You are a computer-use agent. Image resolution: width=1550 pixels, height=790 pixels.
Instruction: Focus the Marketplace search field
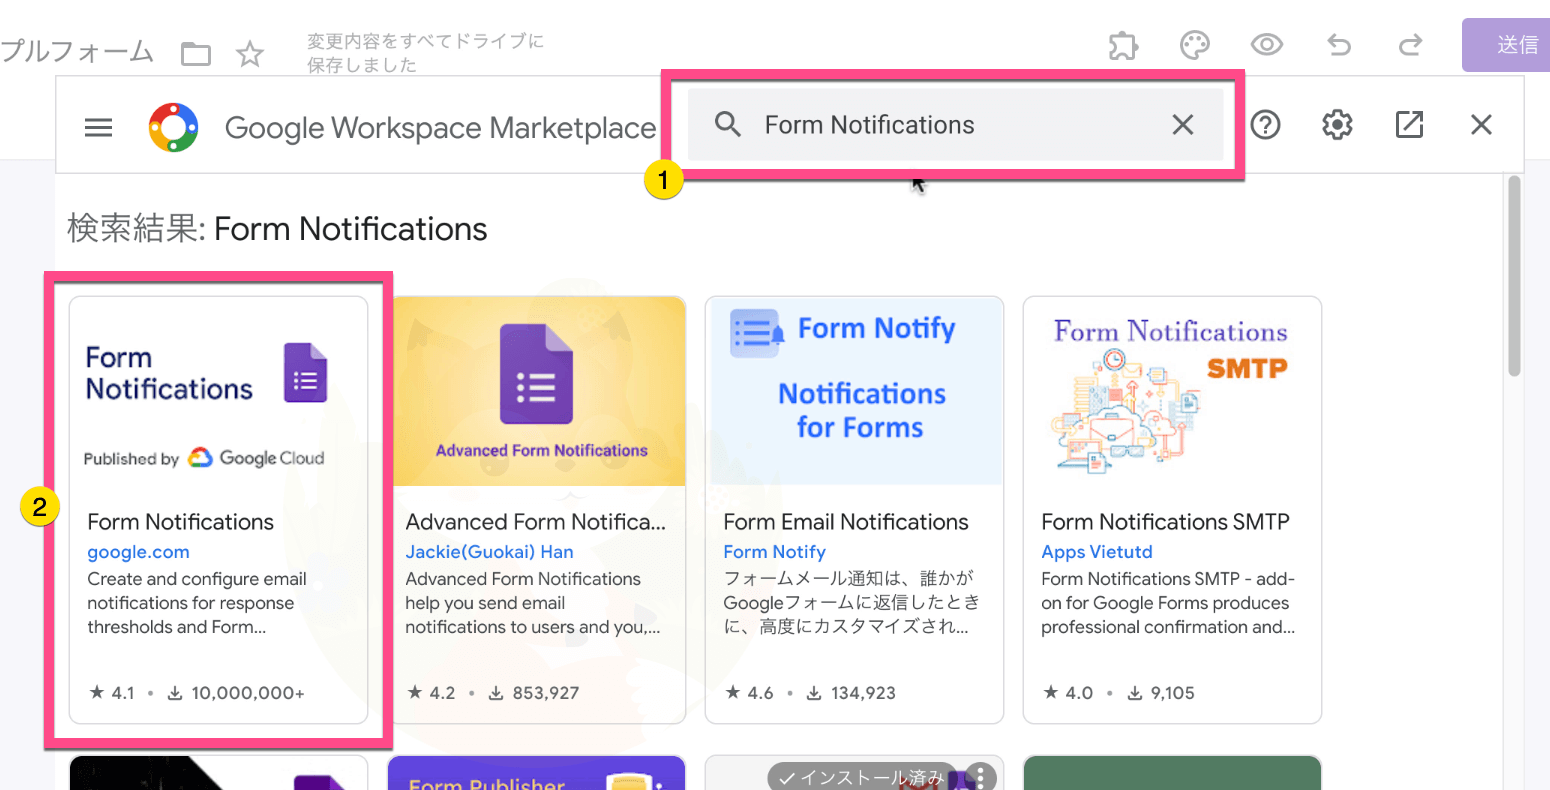point(955,125)
